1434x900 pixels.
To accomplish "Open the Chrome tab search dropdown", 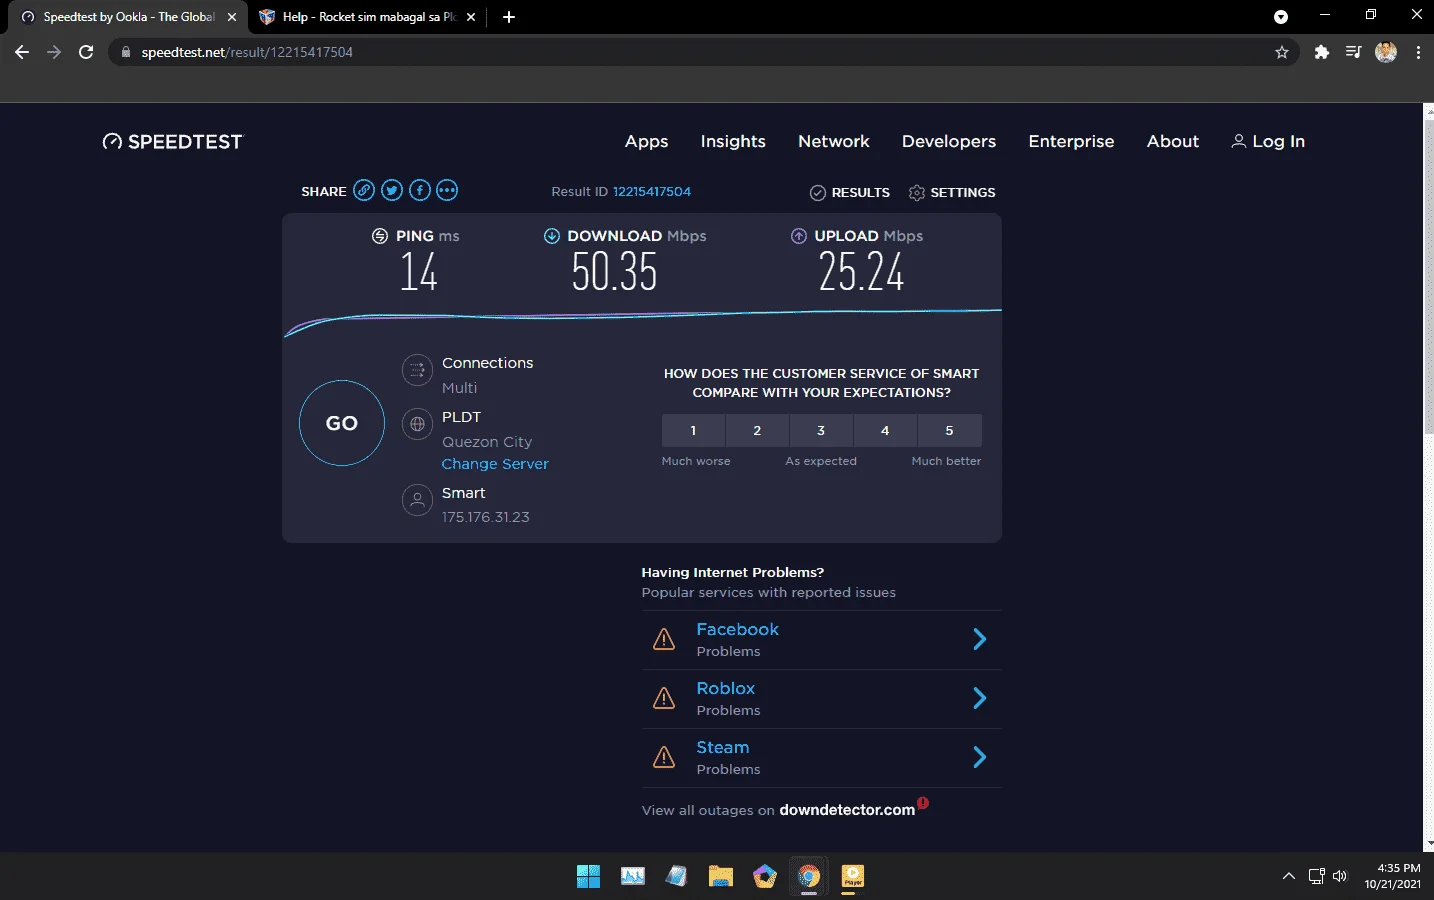I will pyautogui.click(x=1281, y=17).
